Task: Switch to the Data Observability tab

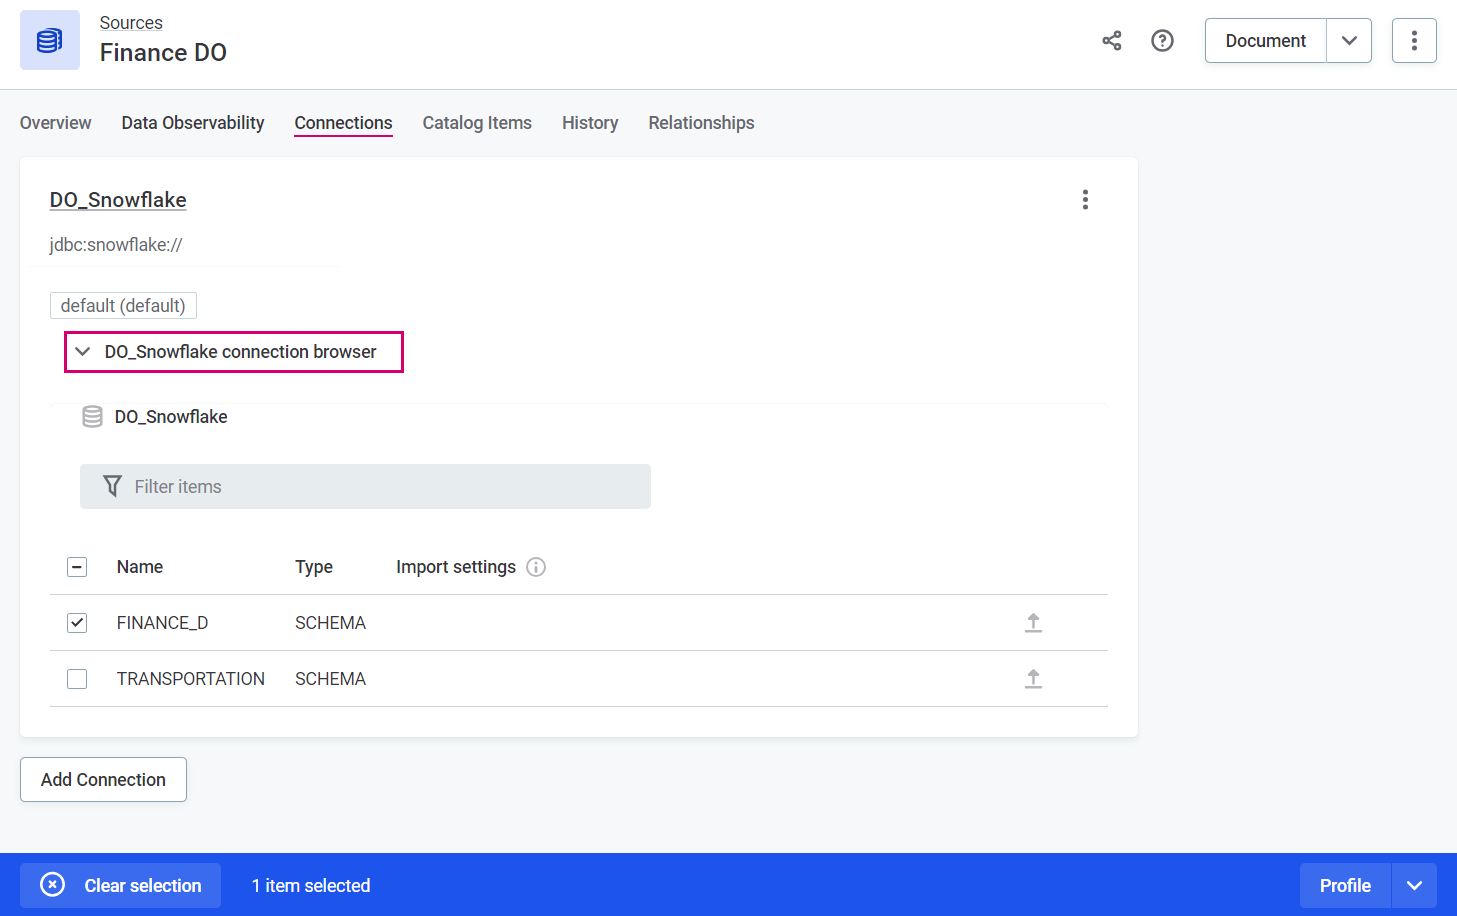Action: point(193,123)
